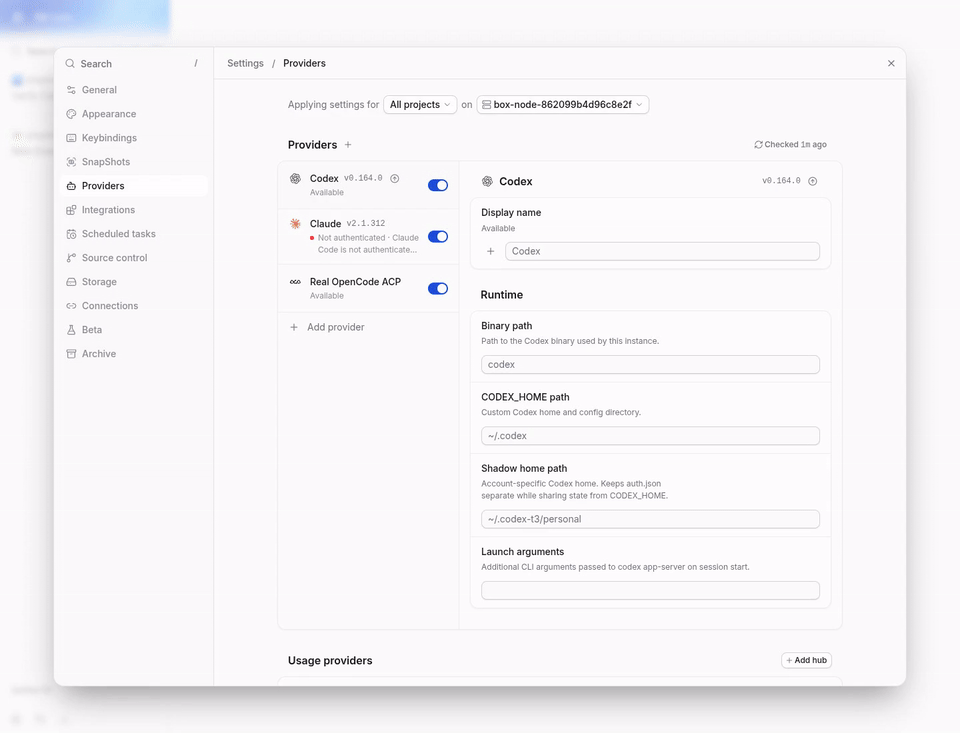The width and height of the screenshot is (960, 733).
Task: Open the Archive section
Action: (x=134, y=353)
